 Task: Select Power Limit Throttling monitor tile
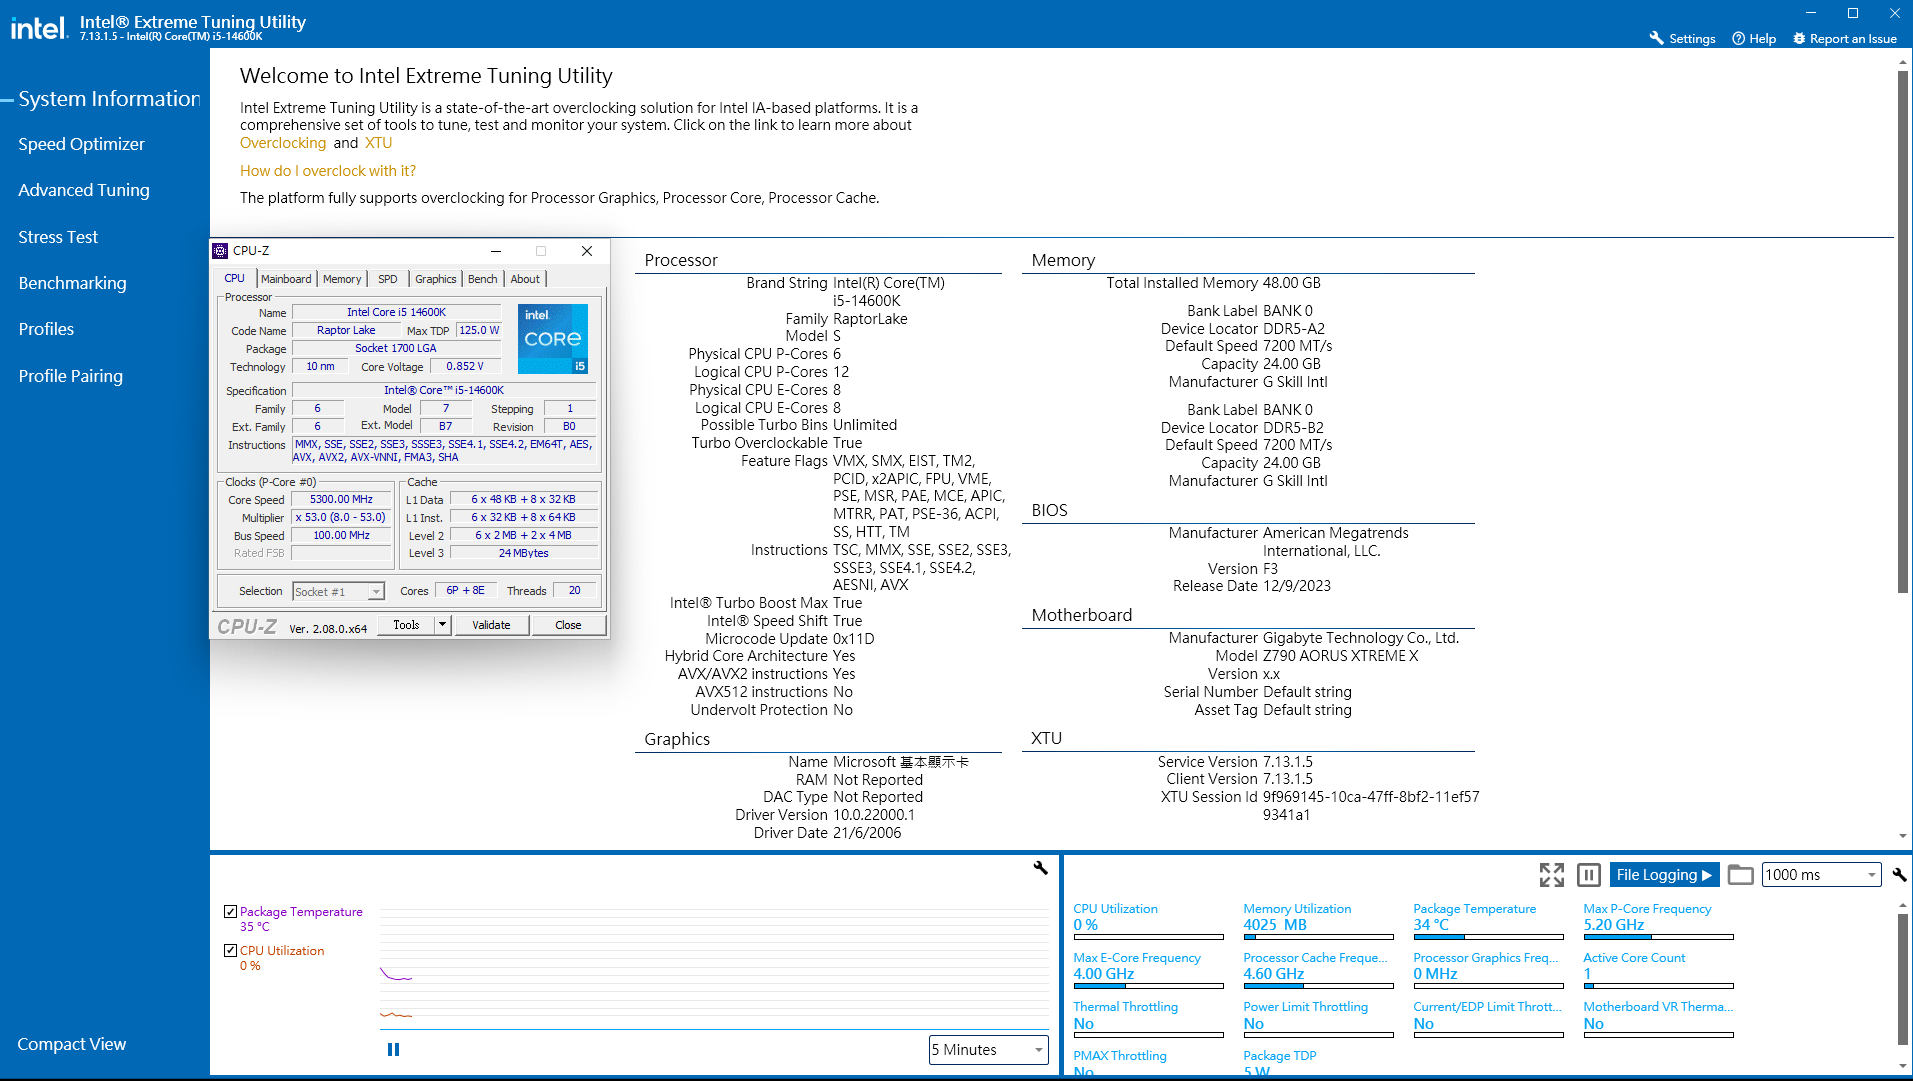tap(1318, 1018)
